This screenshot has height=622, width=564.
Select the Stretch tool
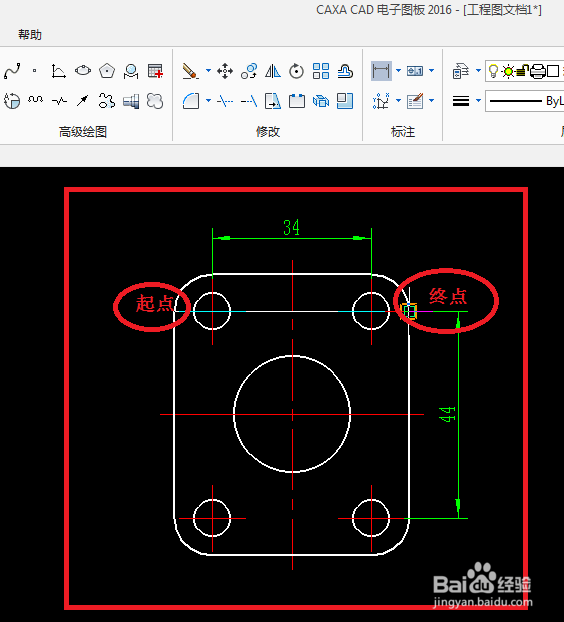coord(273,101)
